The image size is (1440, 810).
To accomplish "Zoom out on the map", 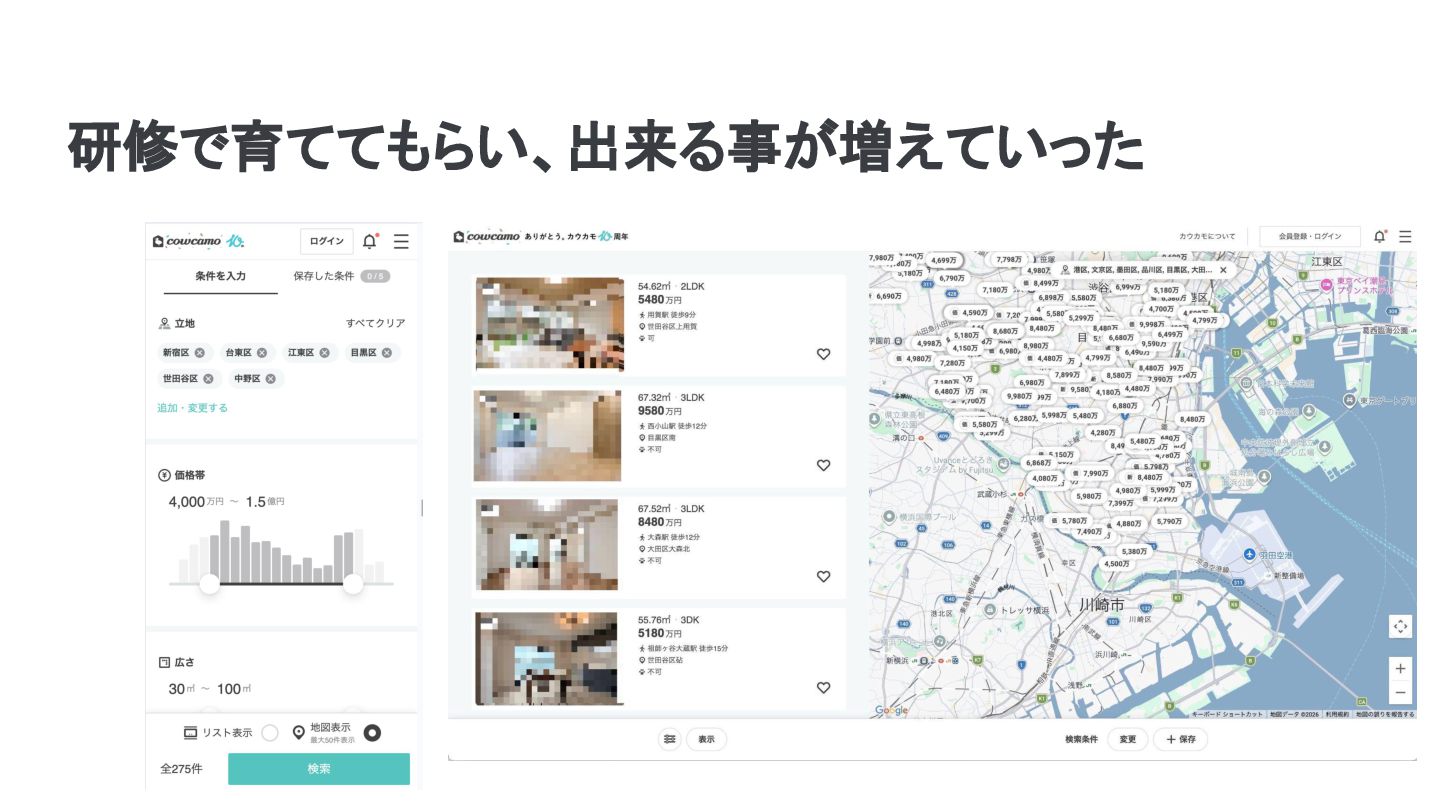I will click(x=1400, y=692).
